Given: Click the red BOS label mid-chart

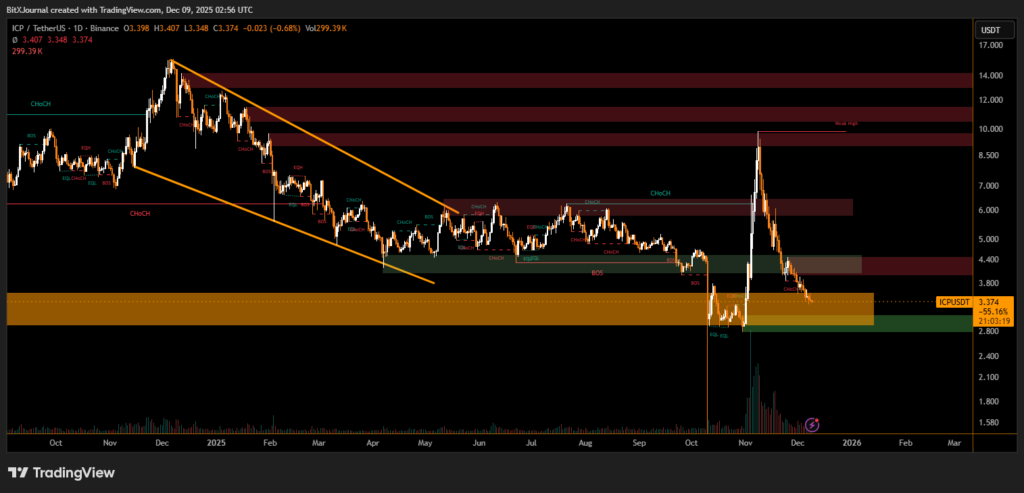Looking at the screenshot, I should 597,272.
